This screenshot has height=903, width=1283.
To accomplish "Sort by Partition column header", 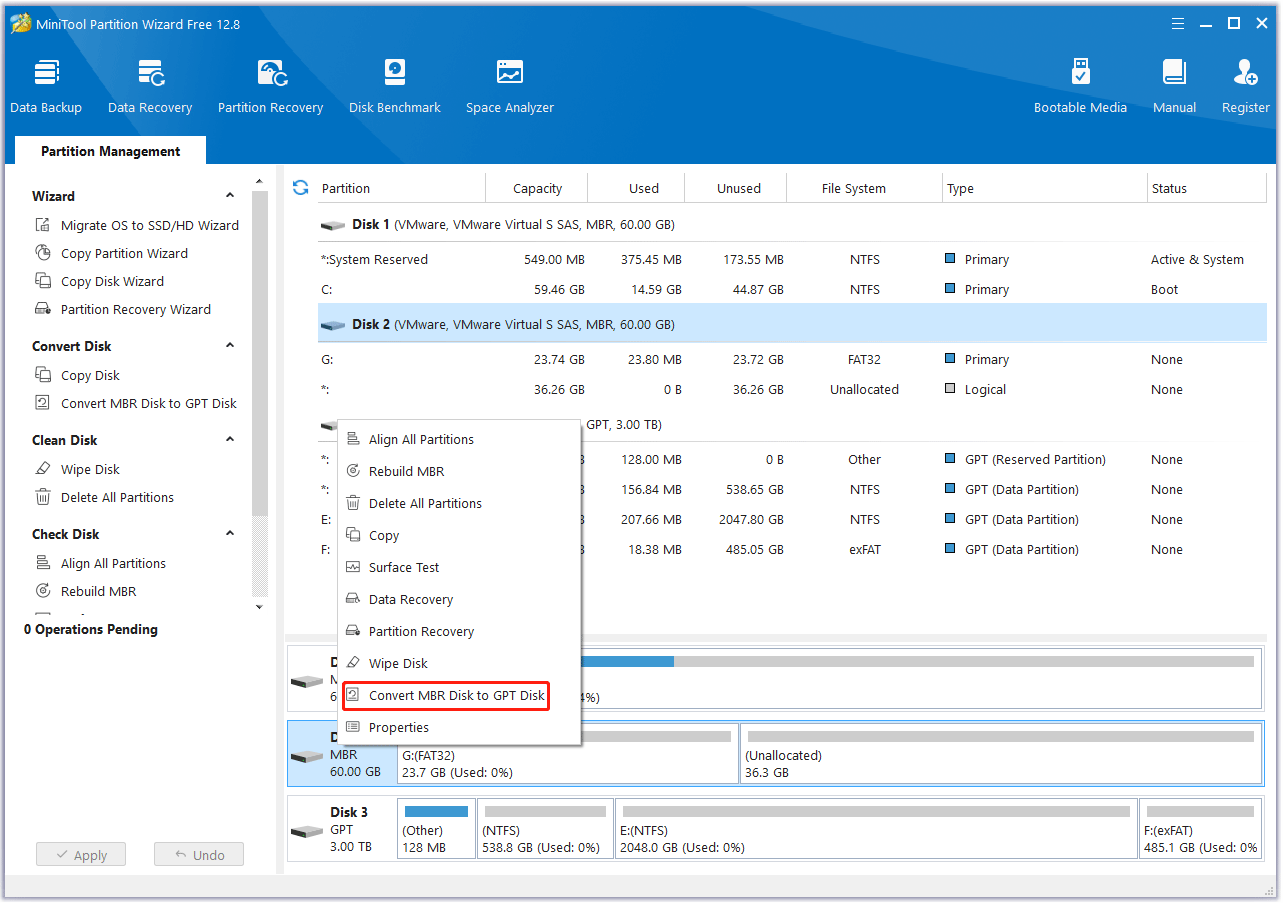I will (x=401, y=188).
